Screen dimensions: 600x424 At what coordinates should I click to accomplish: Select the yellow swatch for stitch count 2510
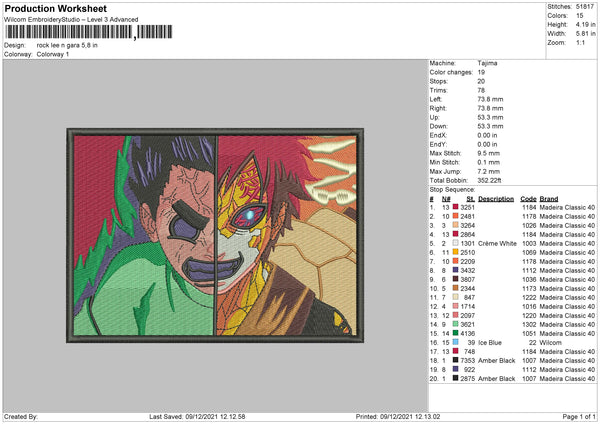(455, 252)
